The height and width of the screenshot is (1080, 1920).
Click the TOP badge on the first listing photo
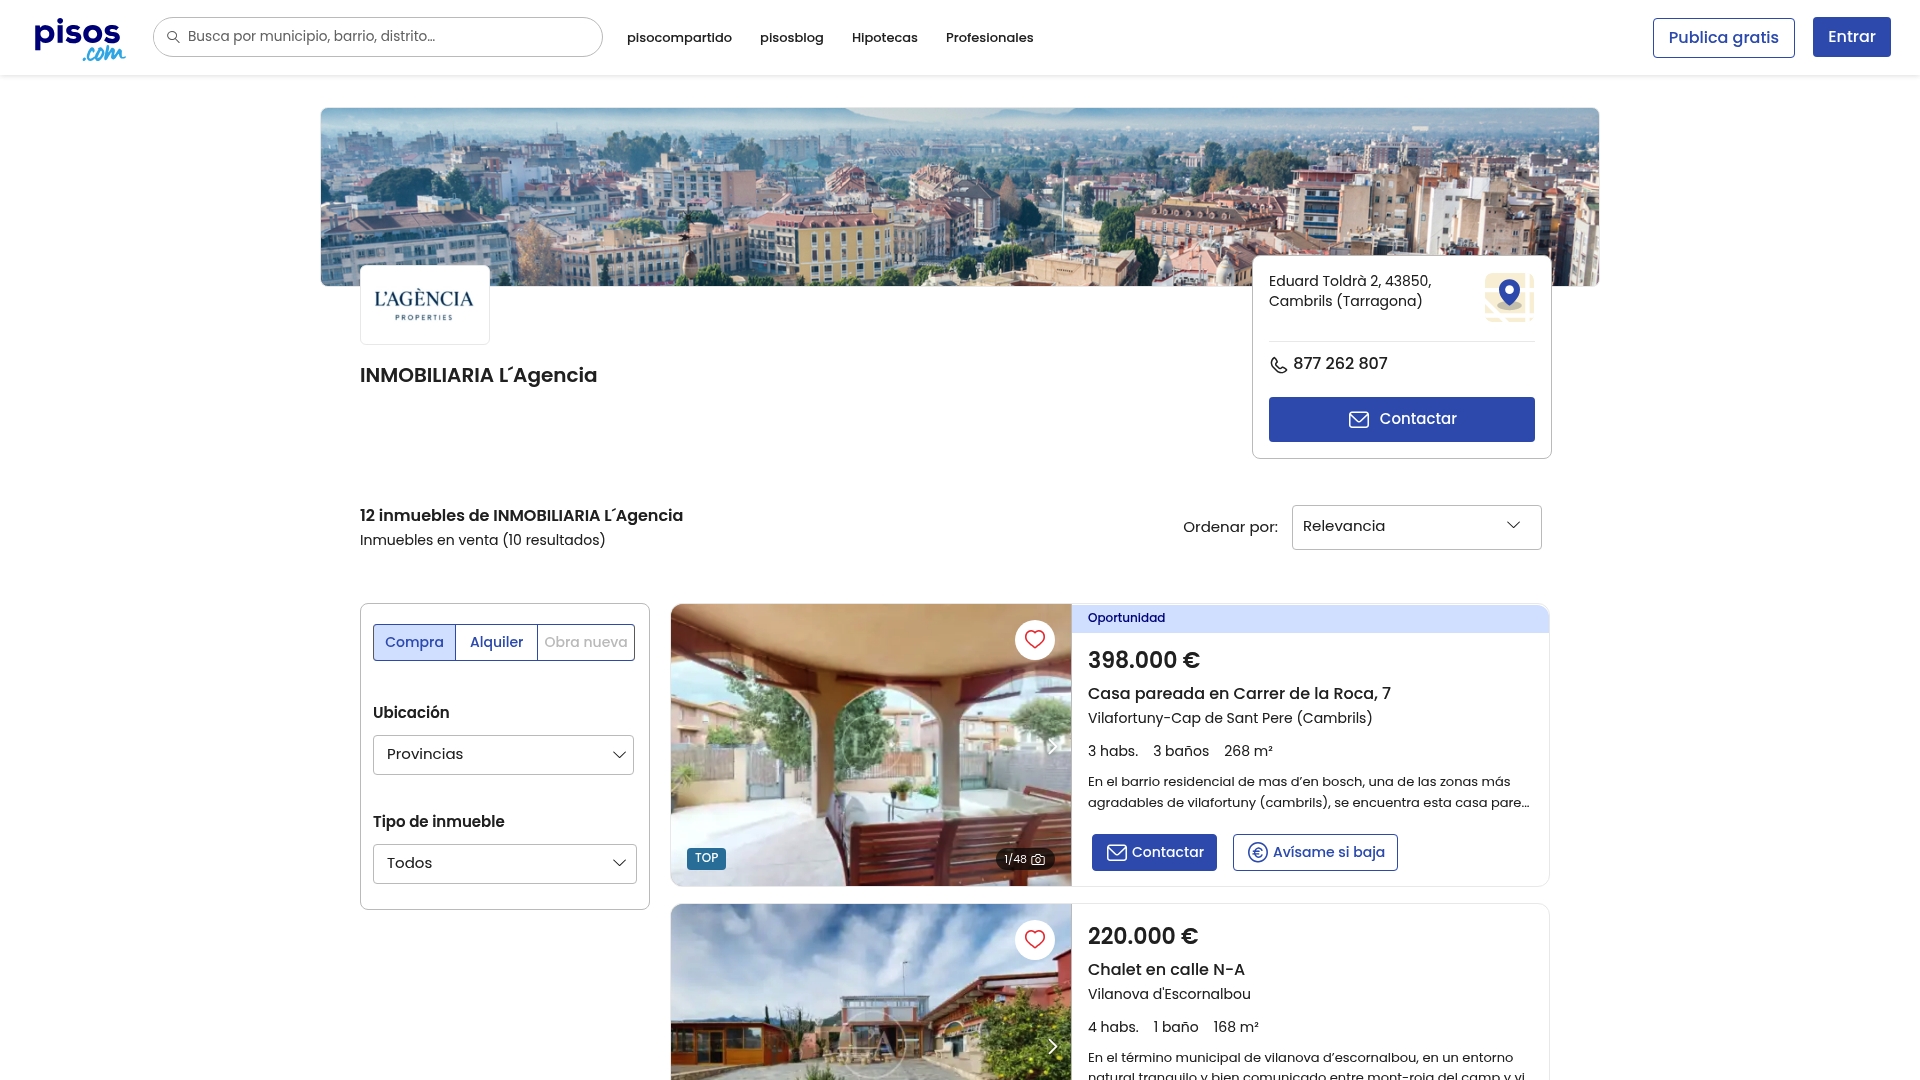pyautogui.click(x=706, y=858)
